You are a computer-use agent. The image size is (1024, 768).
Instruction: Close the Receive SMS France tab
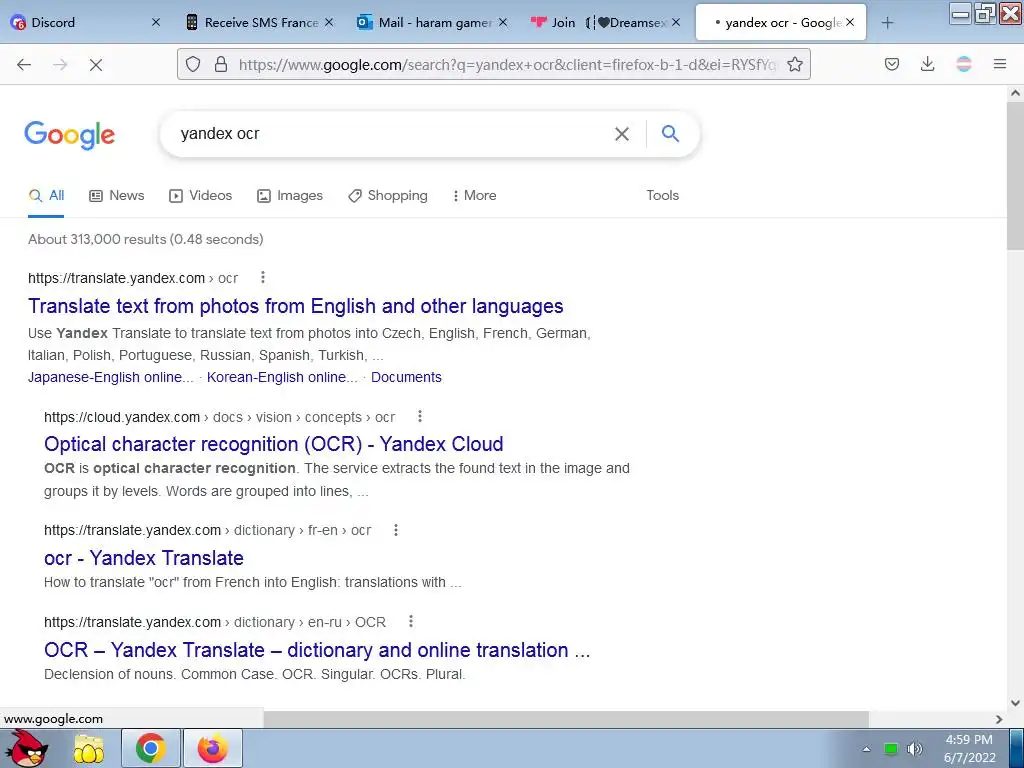coord(329,23)
